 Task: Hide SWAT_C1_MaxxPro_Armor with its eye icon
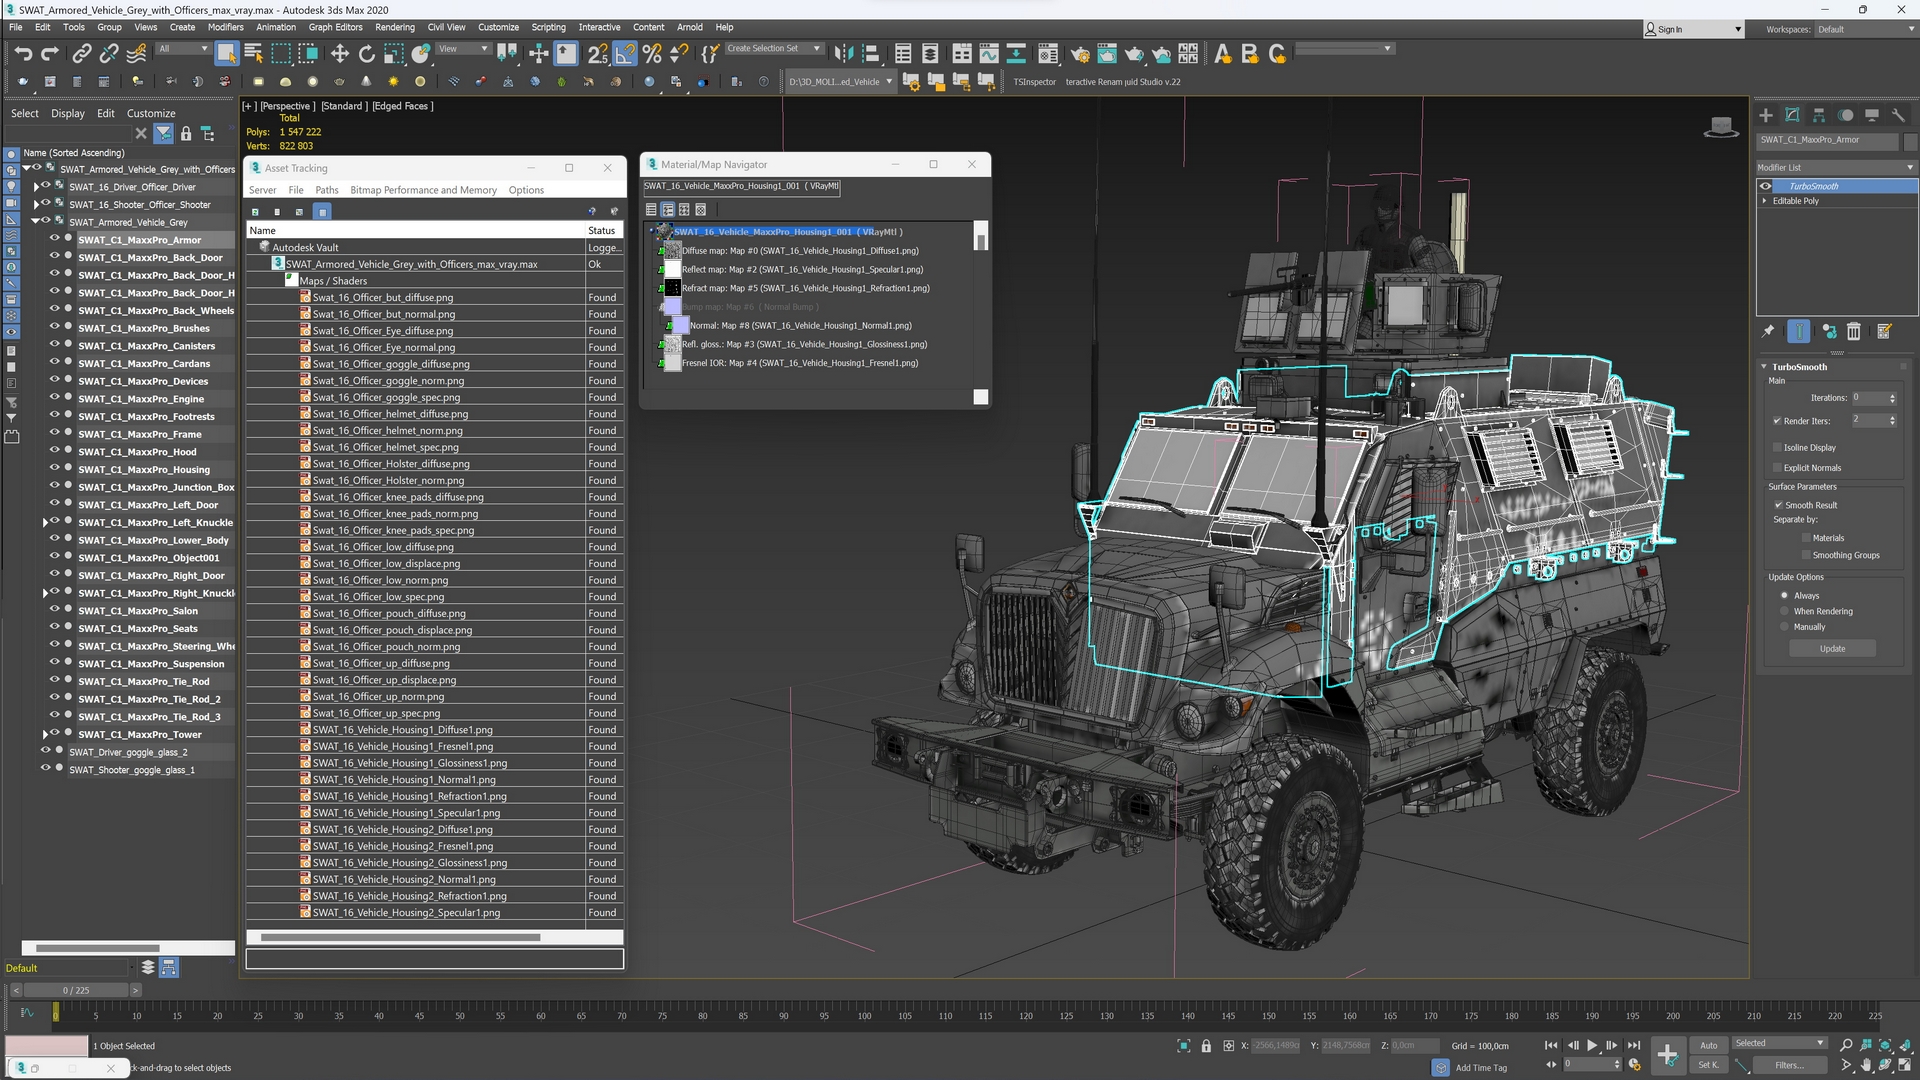point(54,239)
